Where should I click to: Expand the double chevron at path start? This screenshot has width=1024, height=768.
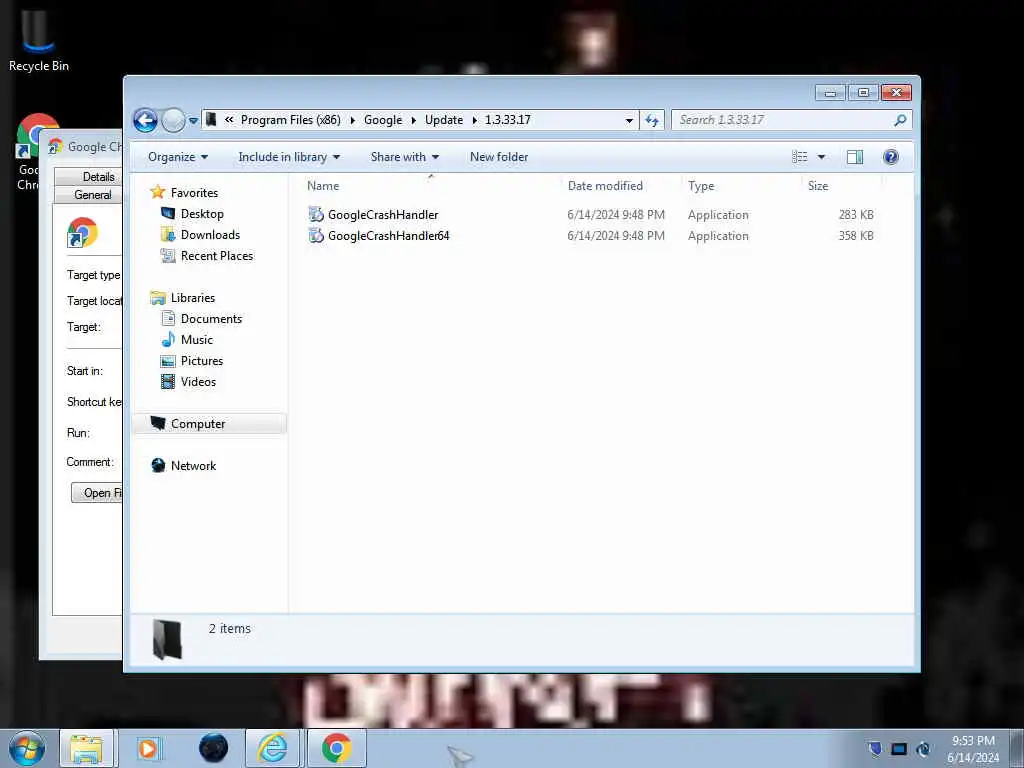[x=229, y=120]
